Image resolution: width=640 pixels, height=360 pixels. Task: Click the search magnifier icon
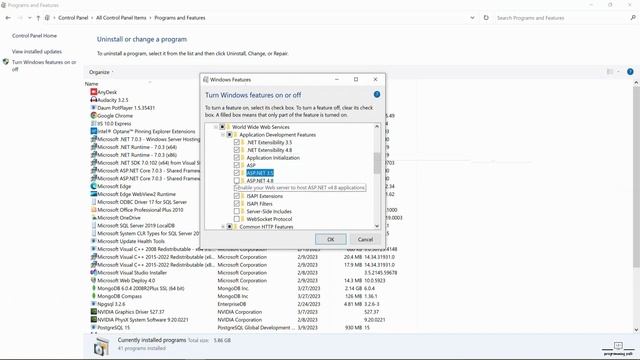633,18
